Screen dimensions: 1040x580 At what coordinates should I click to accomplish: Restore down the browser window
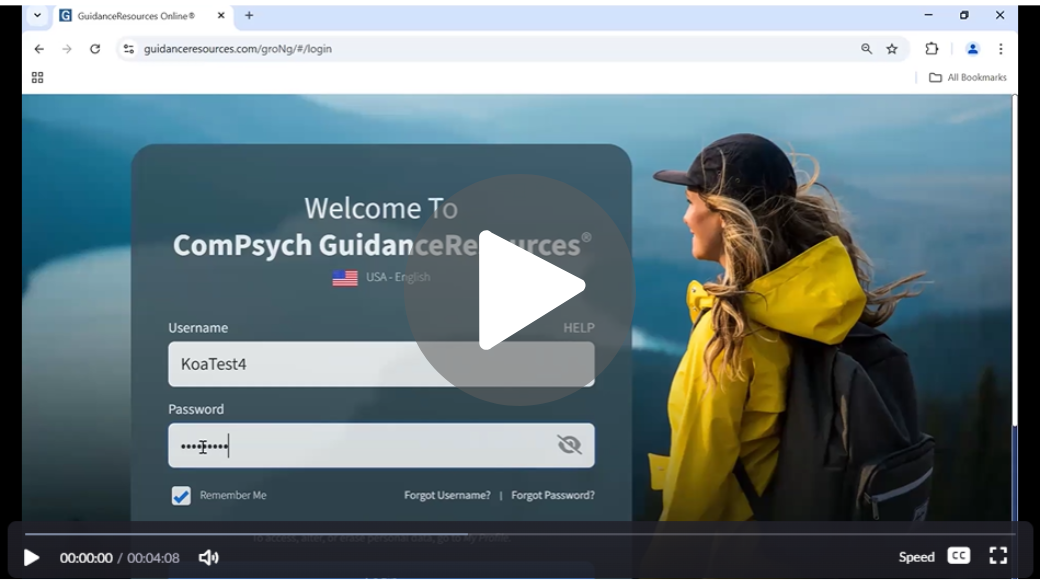pos(964,15)
